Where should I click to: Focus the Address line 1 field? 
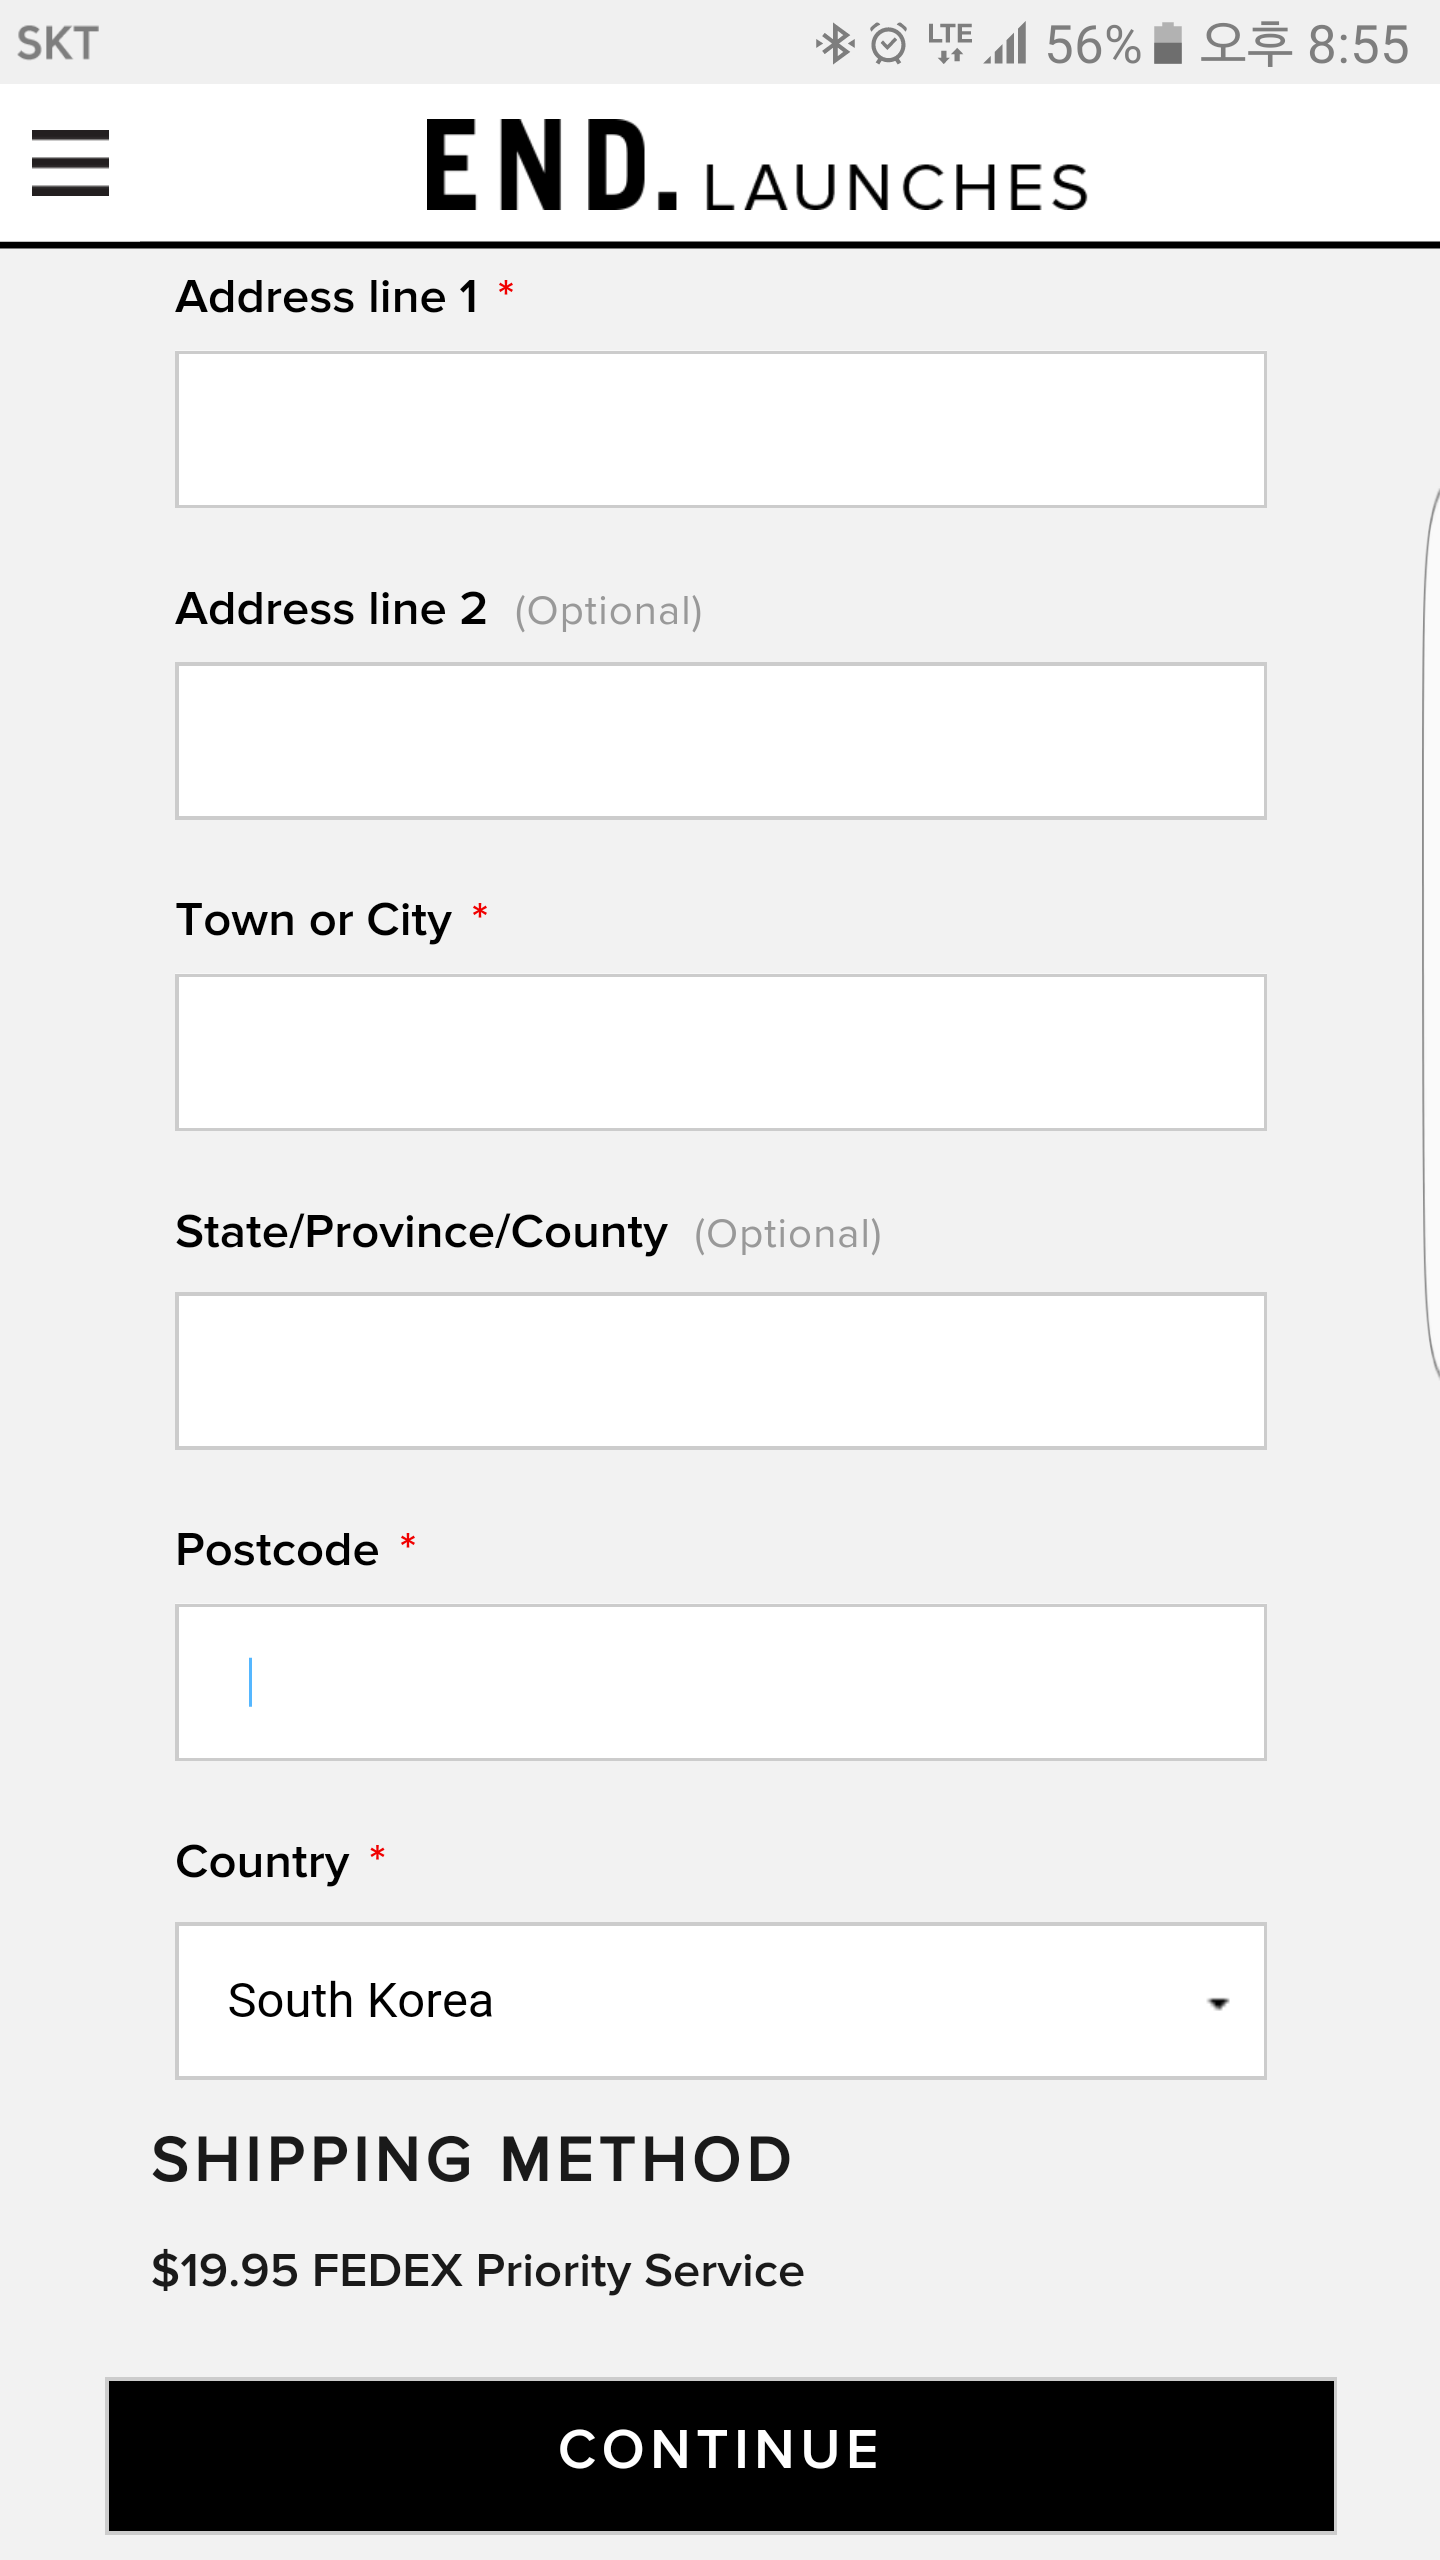[720, 429]
